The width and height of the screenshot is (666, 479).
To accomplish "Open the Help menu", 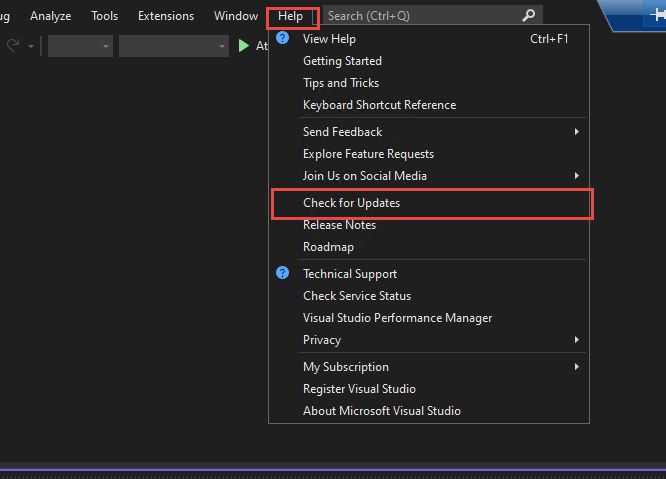I will tap(291, 16).
